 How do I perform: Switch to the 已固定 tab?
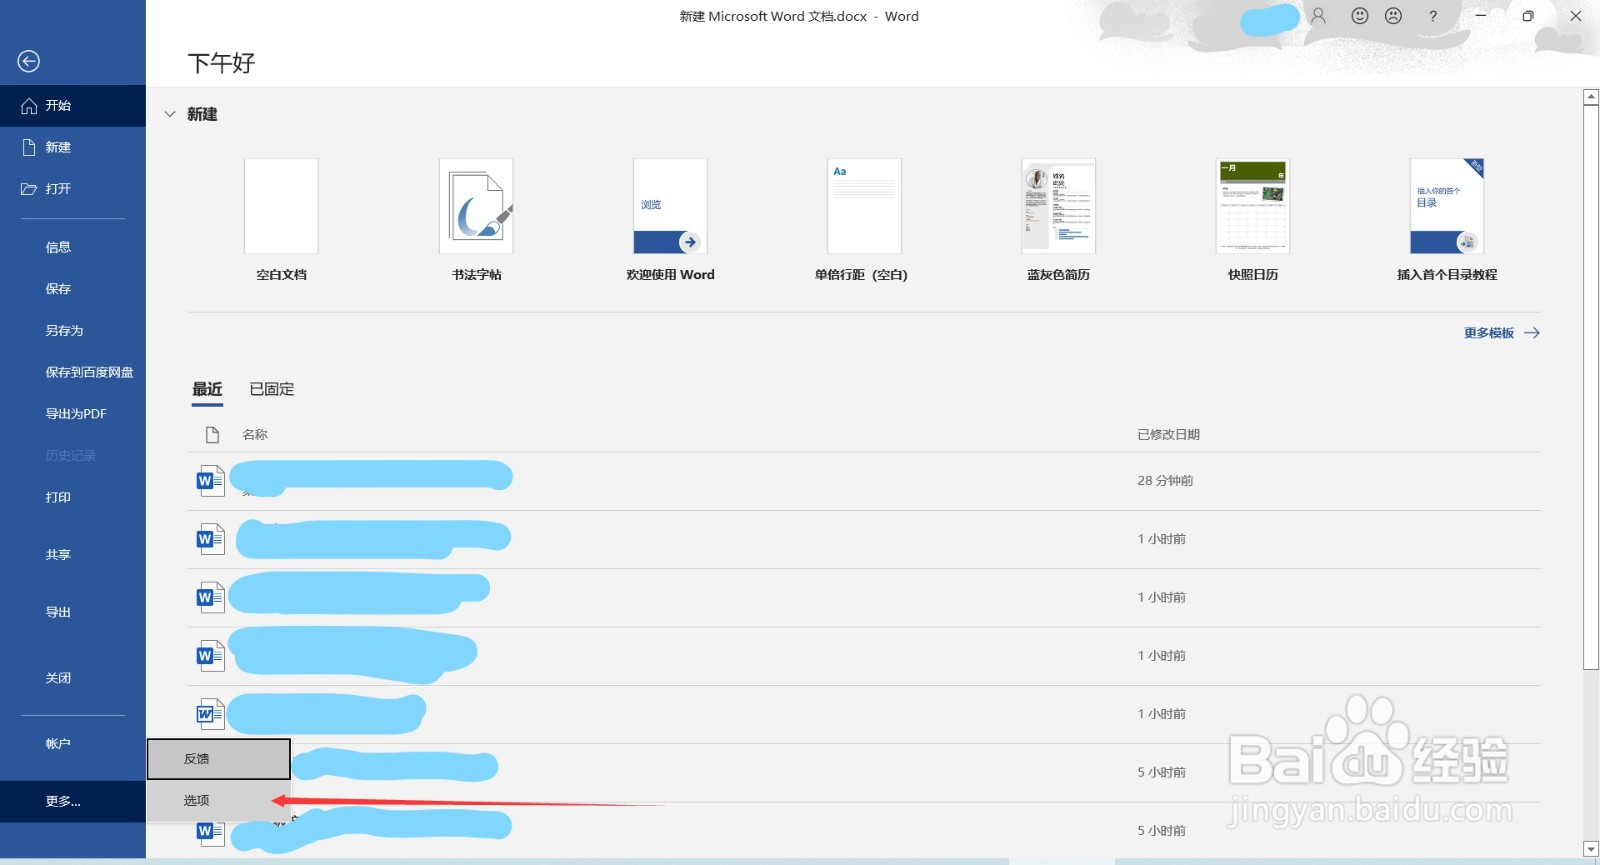(x=272, y=390)
